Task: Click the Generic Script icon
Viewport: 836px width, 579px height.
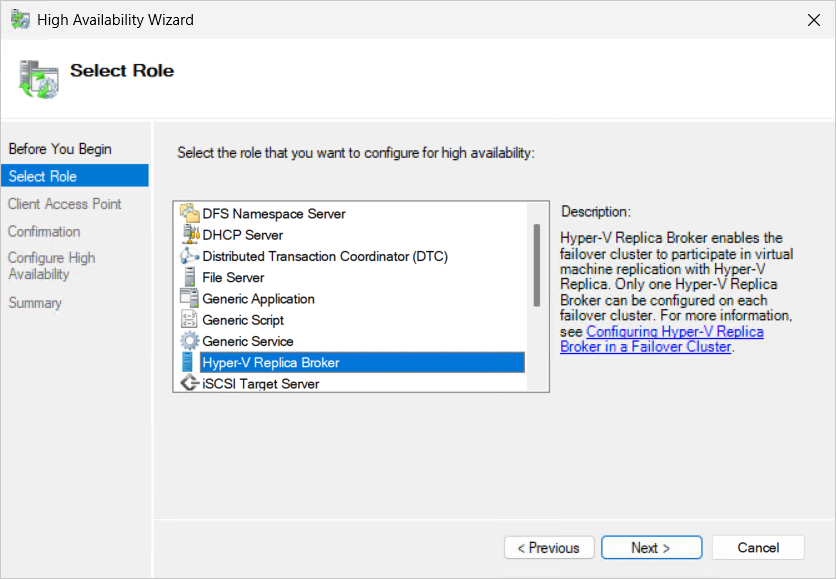Action: point(188,320)
